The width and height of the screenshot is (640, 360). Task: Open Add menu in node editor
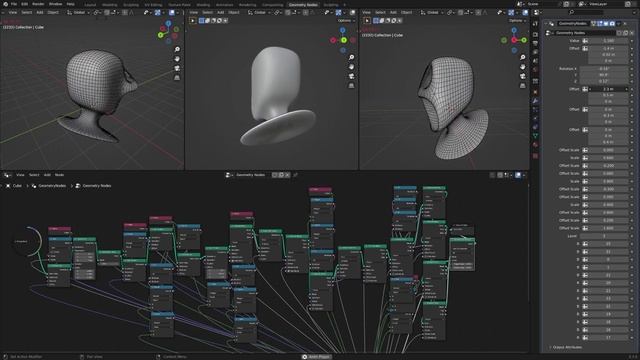47,175
